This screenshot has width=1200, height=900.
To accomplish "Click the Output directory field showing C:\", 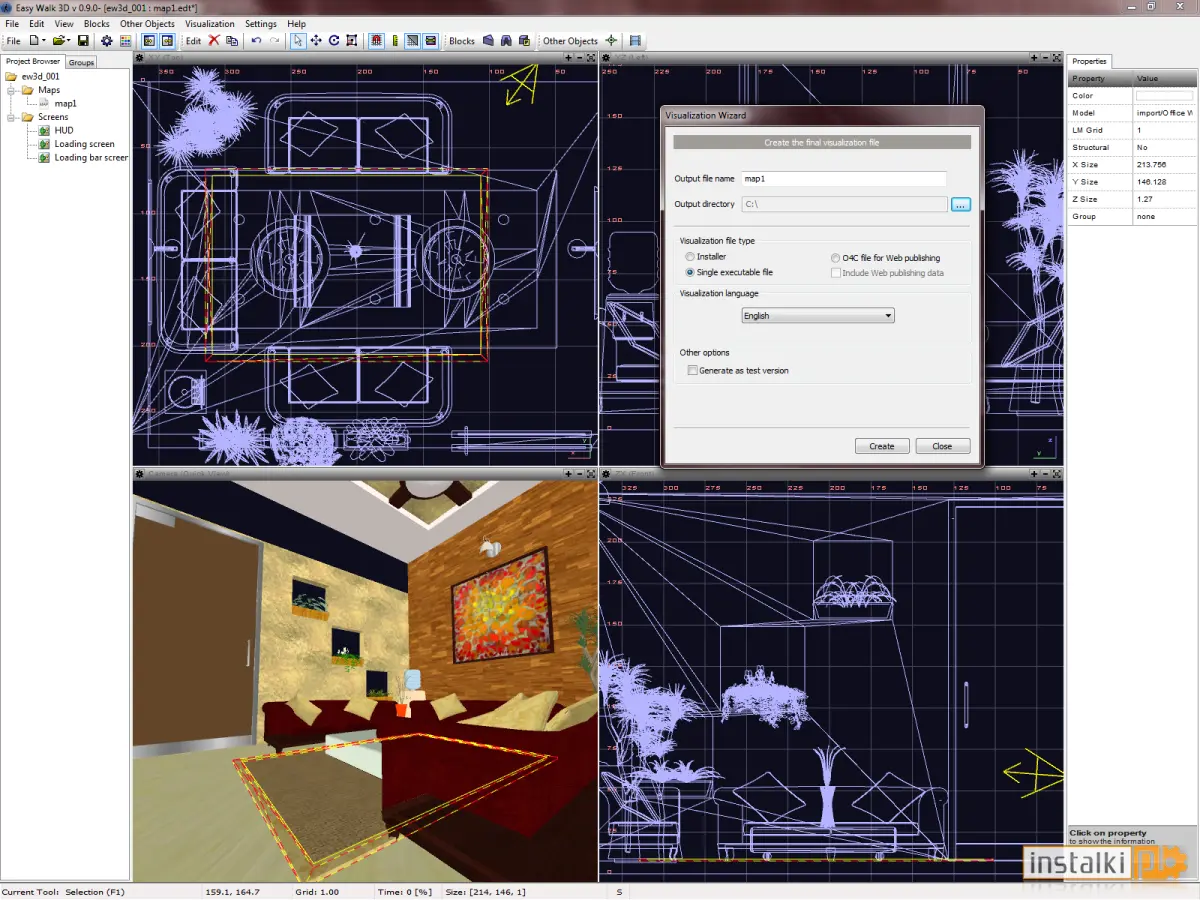I will [x=844, y=204].
